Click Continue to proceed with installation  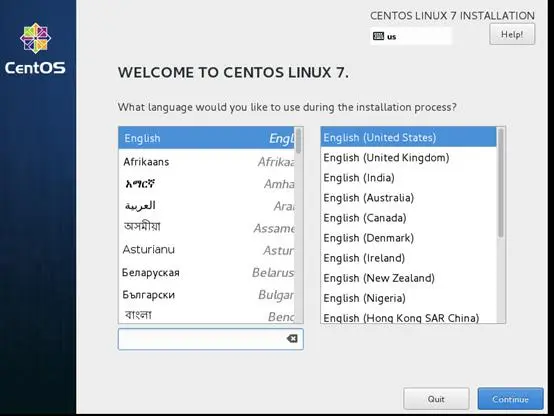(511, 399)
